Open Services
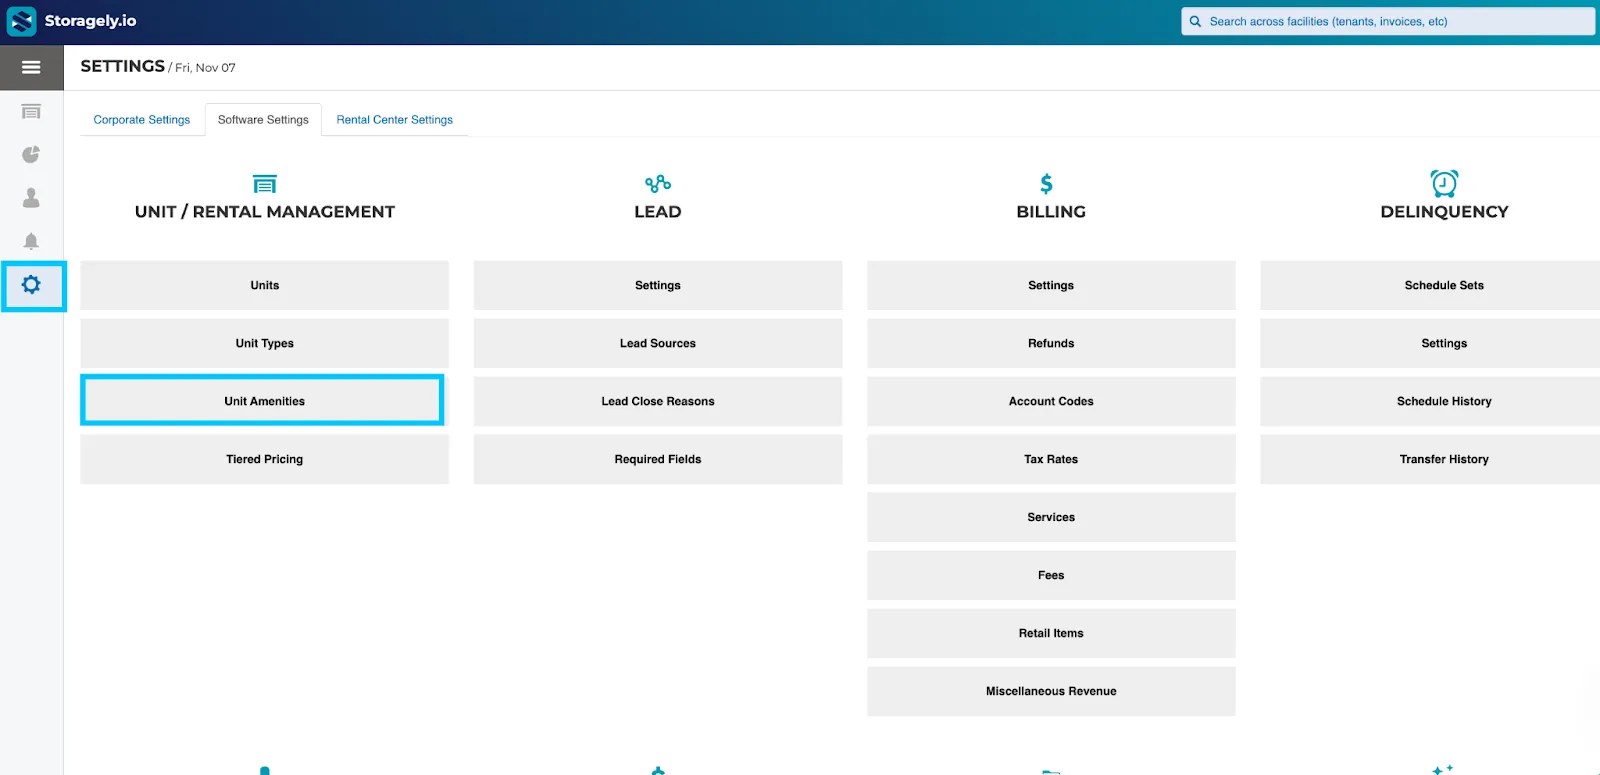1600x775 pixels. pyautogui.click(x=1051, y=517)
